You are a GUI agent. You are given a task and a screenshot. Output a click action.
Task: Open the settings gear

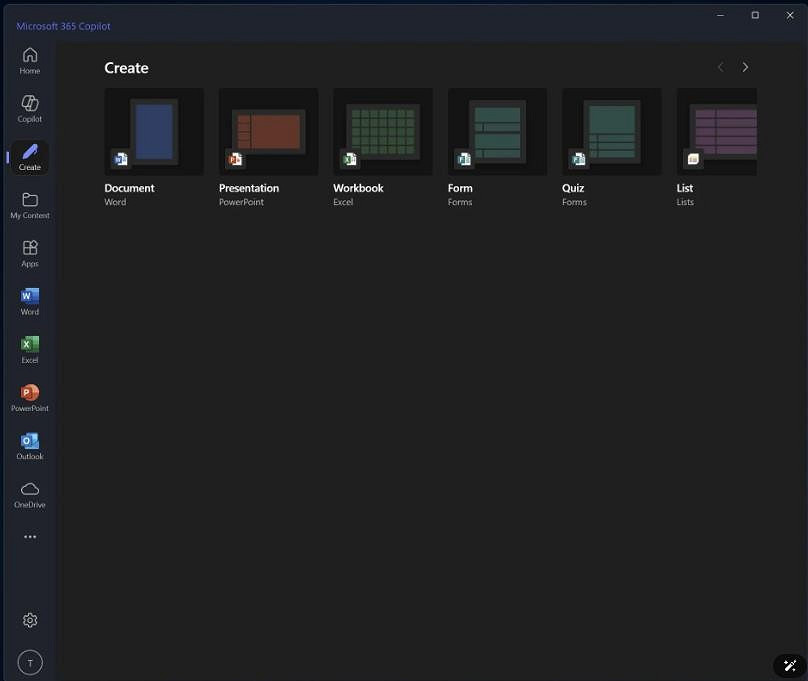point(29,620)
